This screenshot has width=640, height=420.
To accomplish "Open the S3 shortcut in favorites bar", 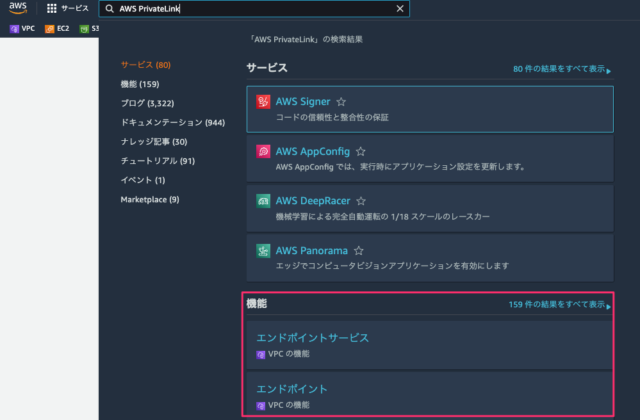I will click(x=89, y=29).
